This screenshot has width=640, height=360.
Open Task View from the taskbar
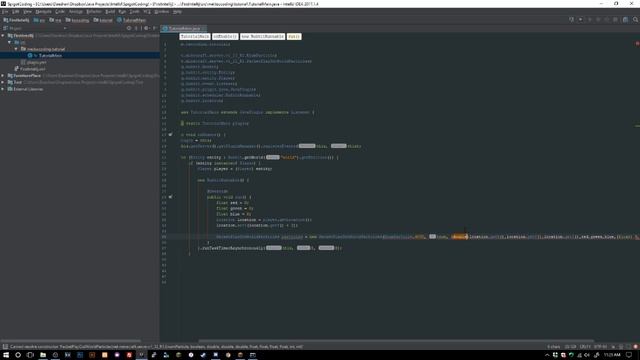(x=30, y=355)
